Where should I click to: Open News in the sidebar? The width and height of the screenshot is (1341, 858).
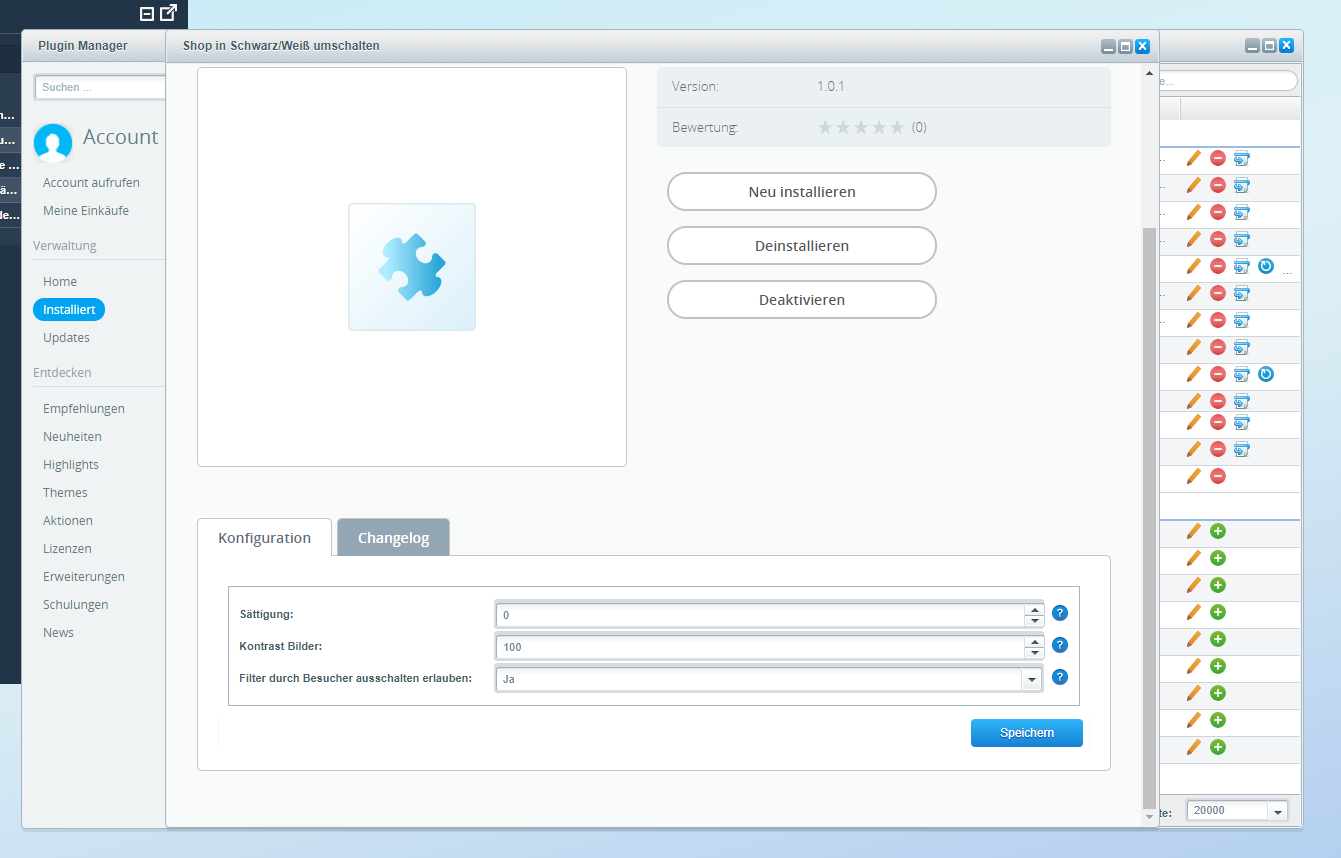(58, 632)
